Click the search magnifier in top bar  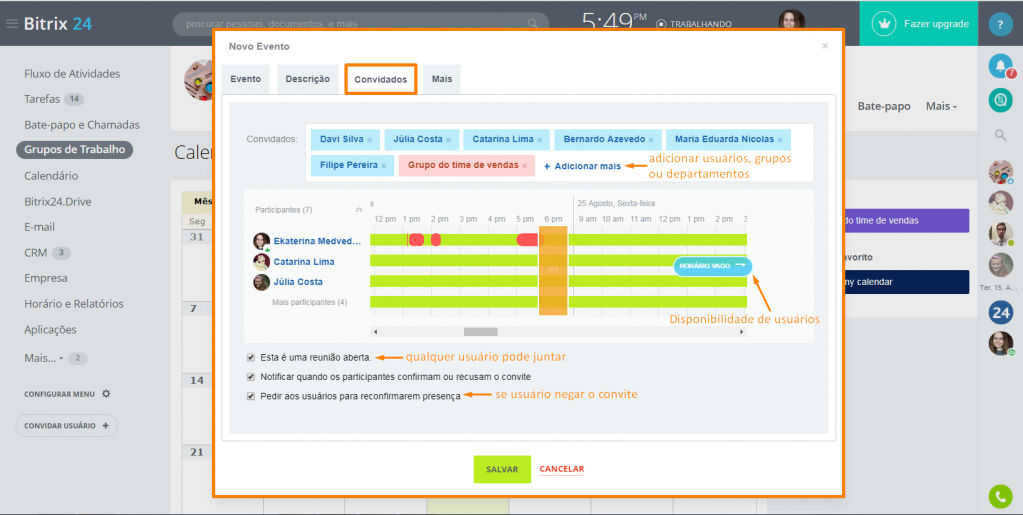click(532, 23)
